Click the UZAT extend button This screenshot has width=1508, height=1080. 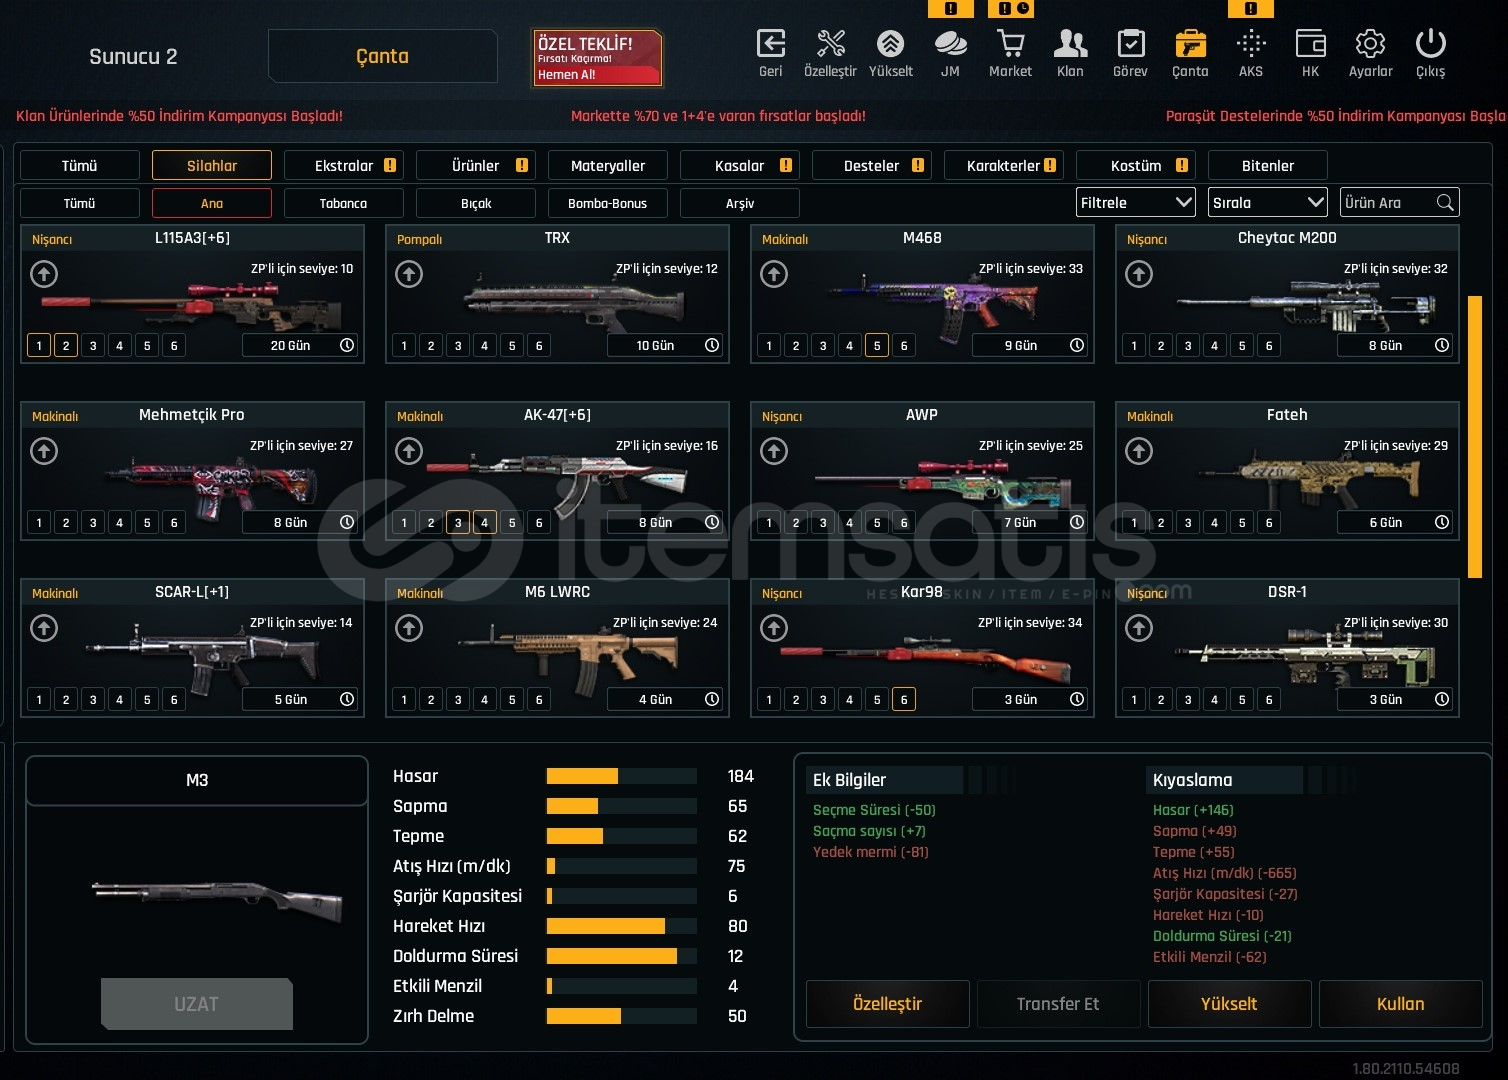(x=197, y=1004)
